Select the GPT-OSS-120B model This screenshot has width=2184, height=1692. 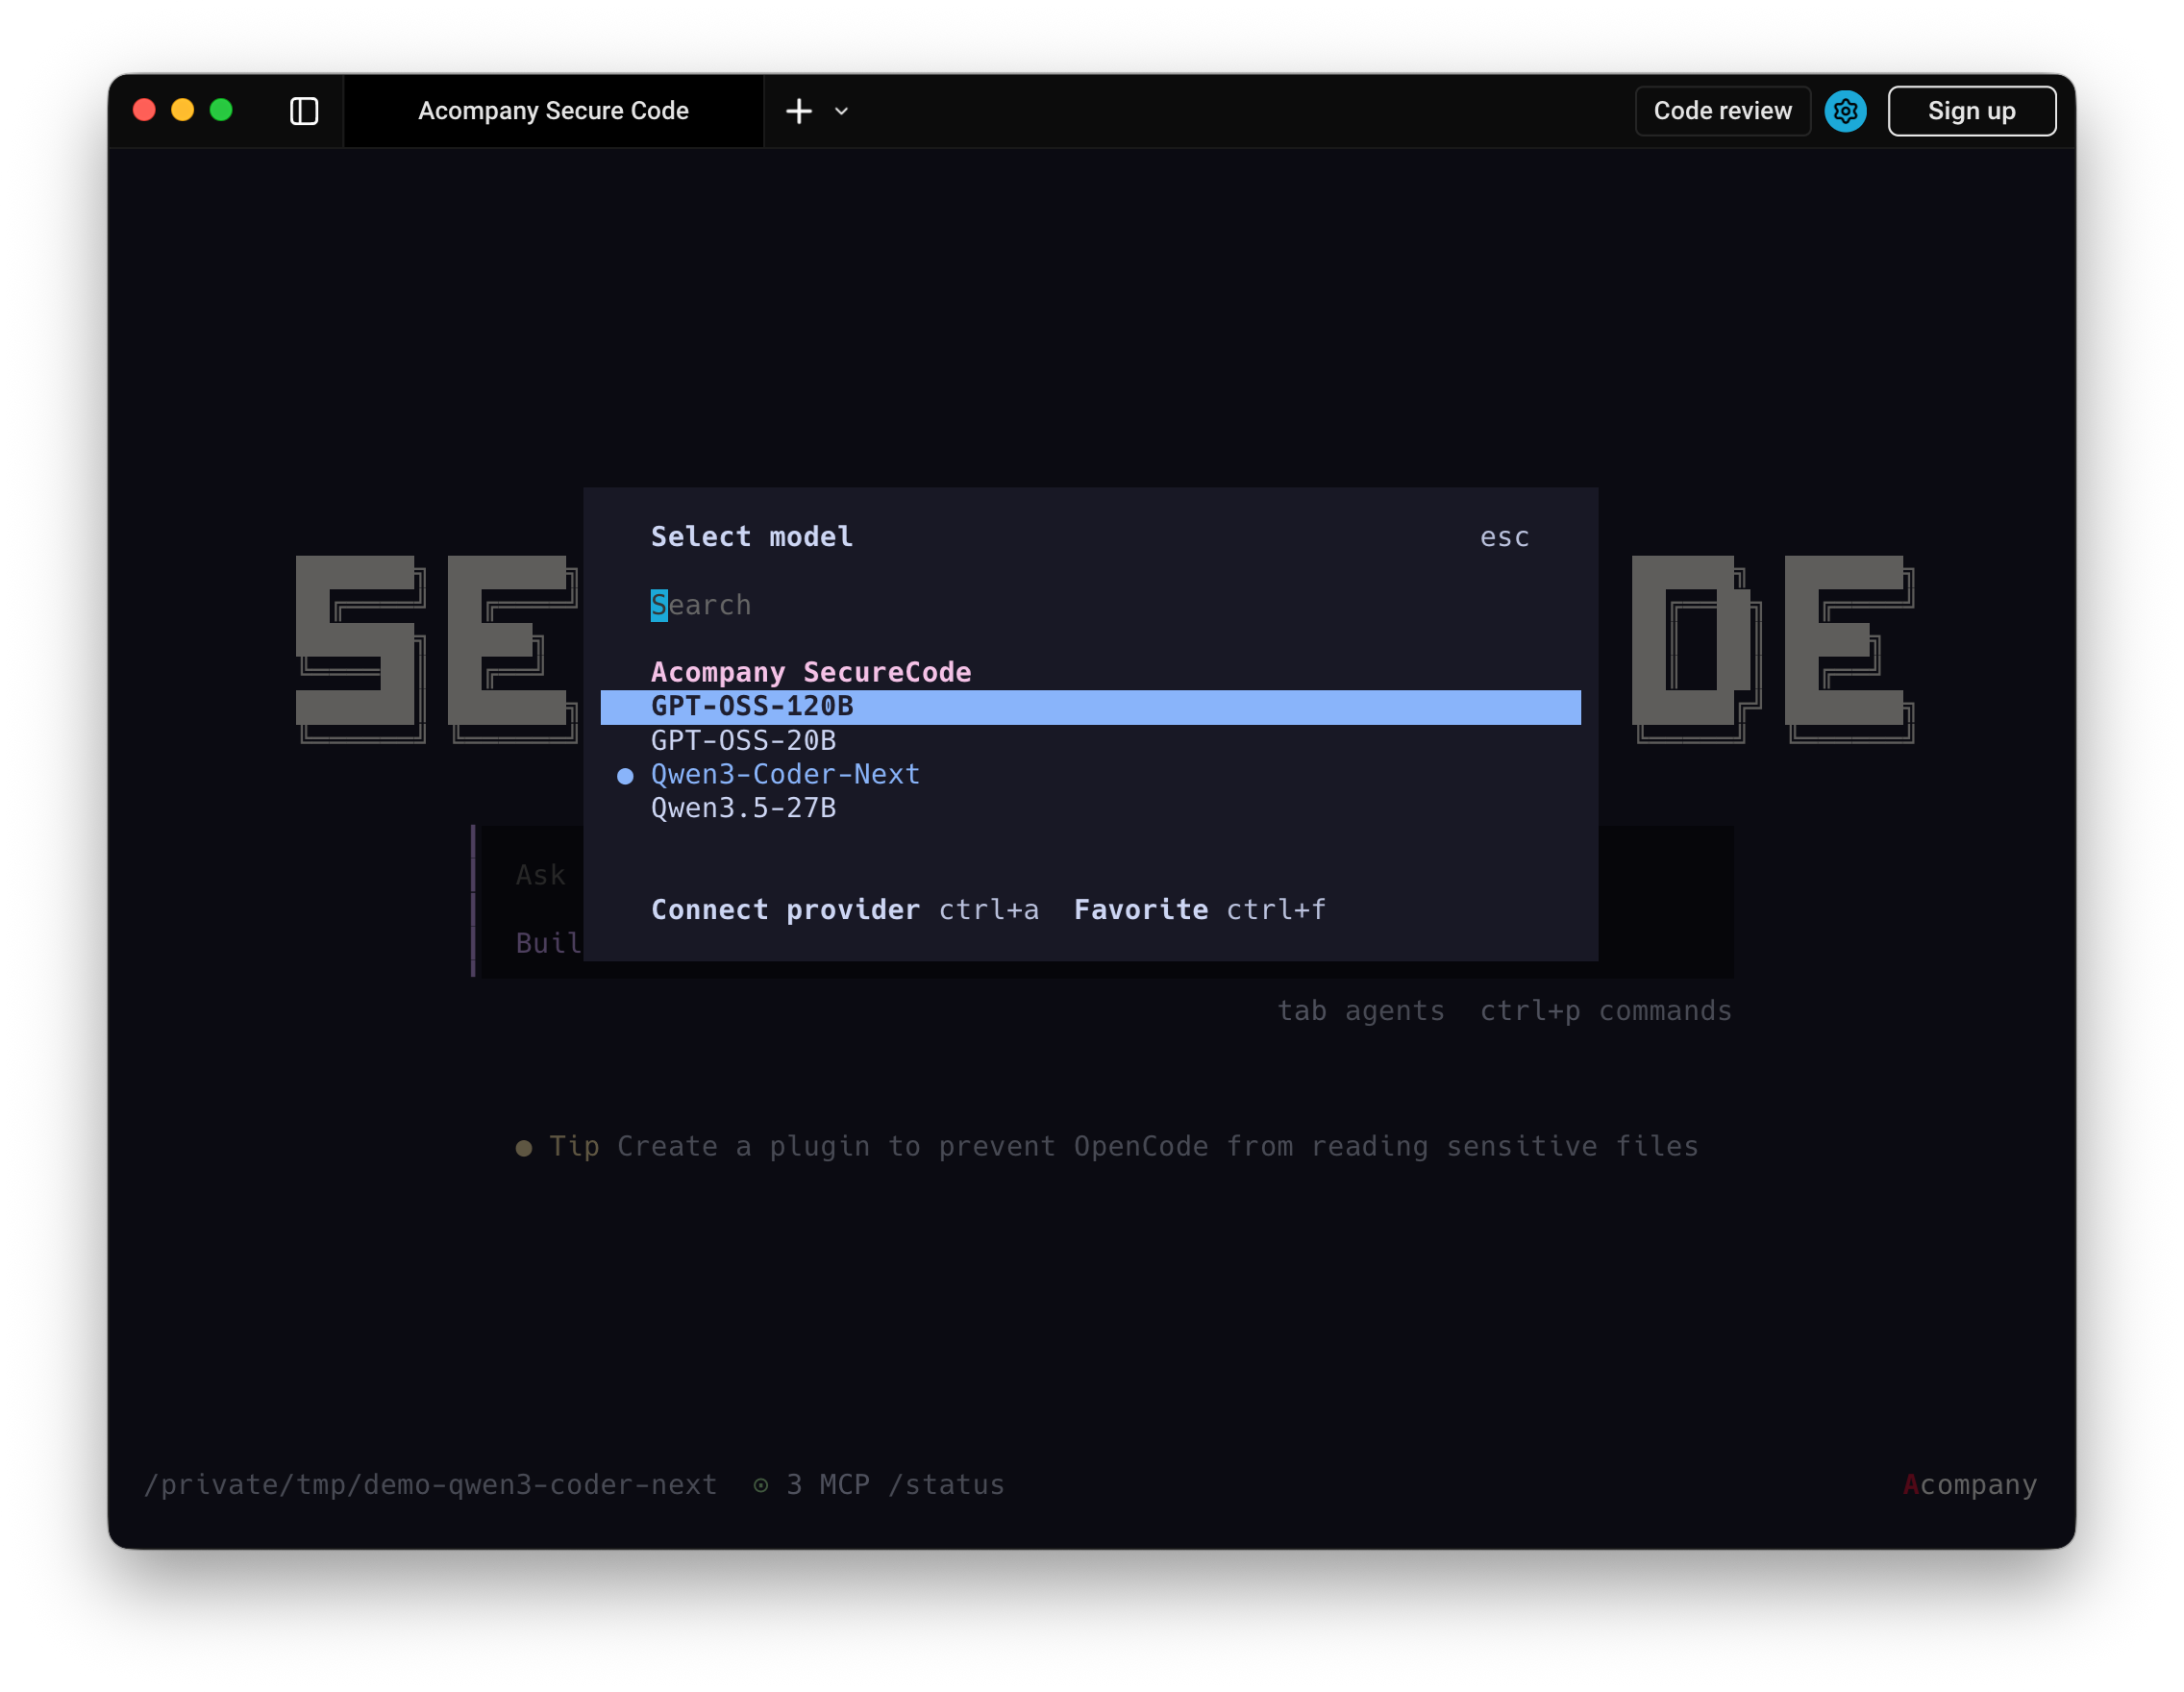pos(752,707)
